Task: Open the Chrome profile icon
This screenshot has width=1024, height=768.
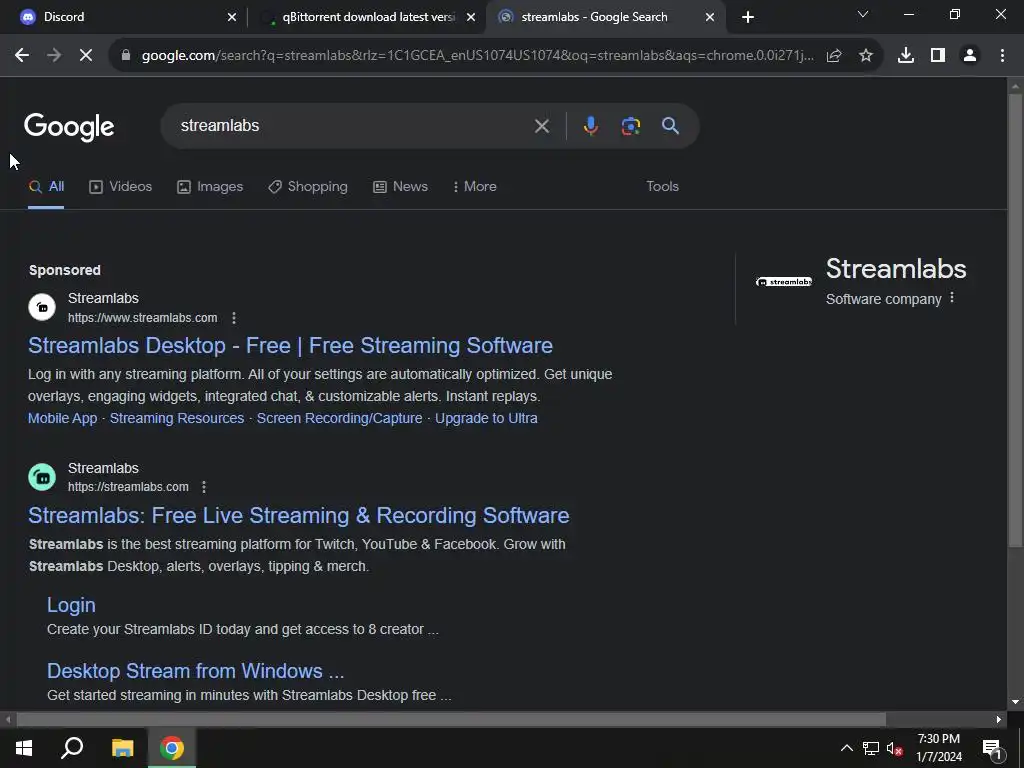Action: click(x=970, y=56)
